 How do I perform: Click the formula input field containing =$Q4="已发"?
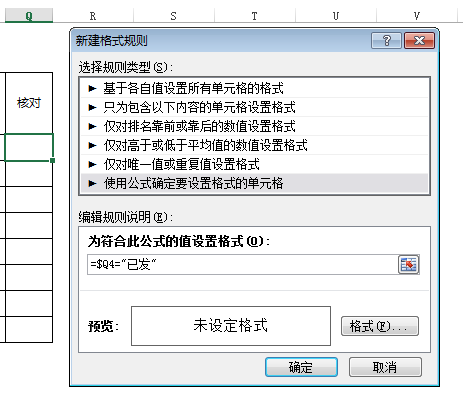click(243, 265)
